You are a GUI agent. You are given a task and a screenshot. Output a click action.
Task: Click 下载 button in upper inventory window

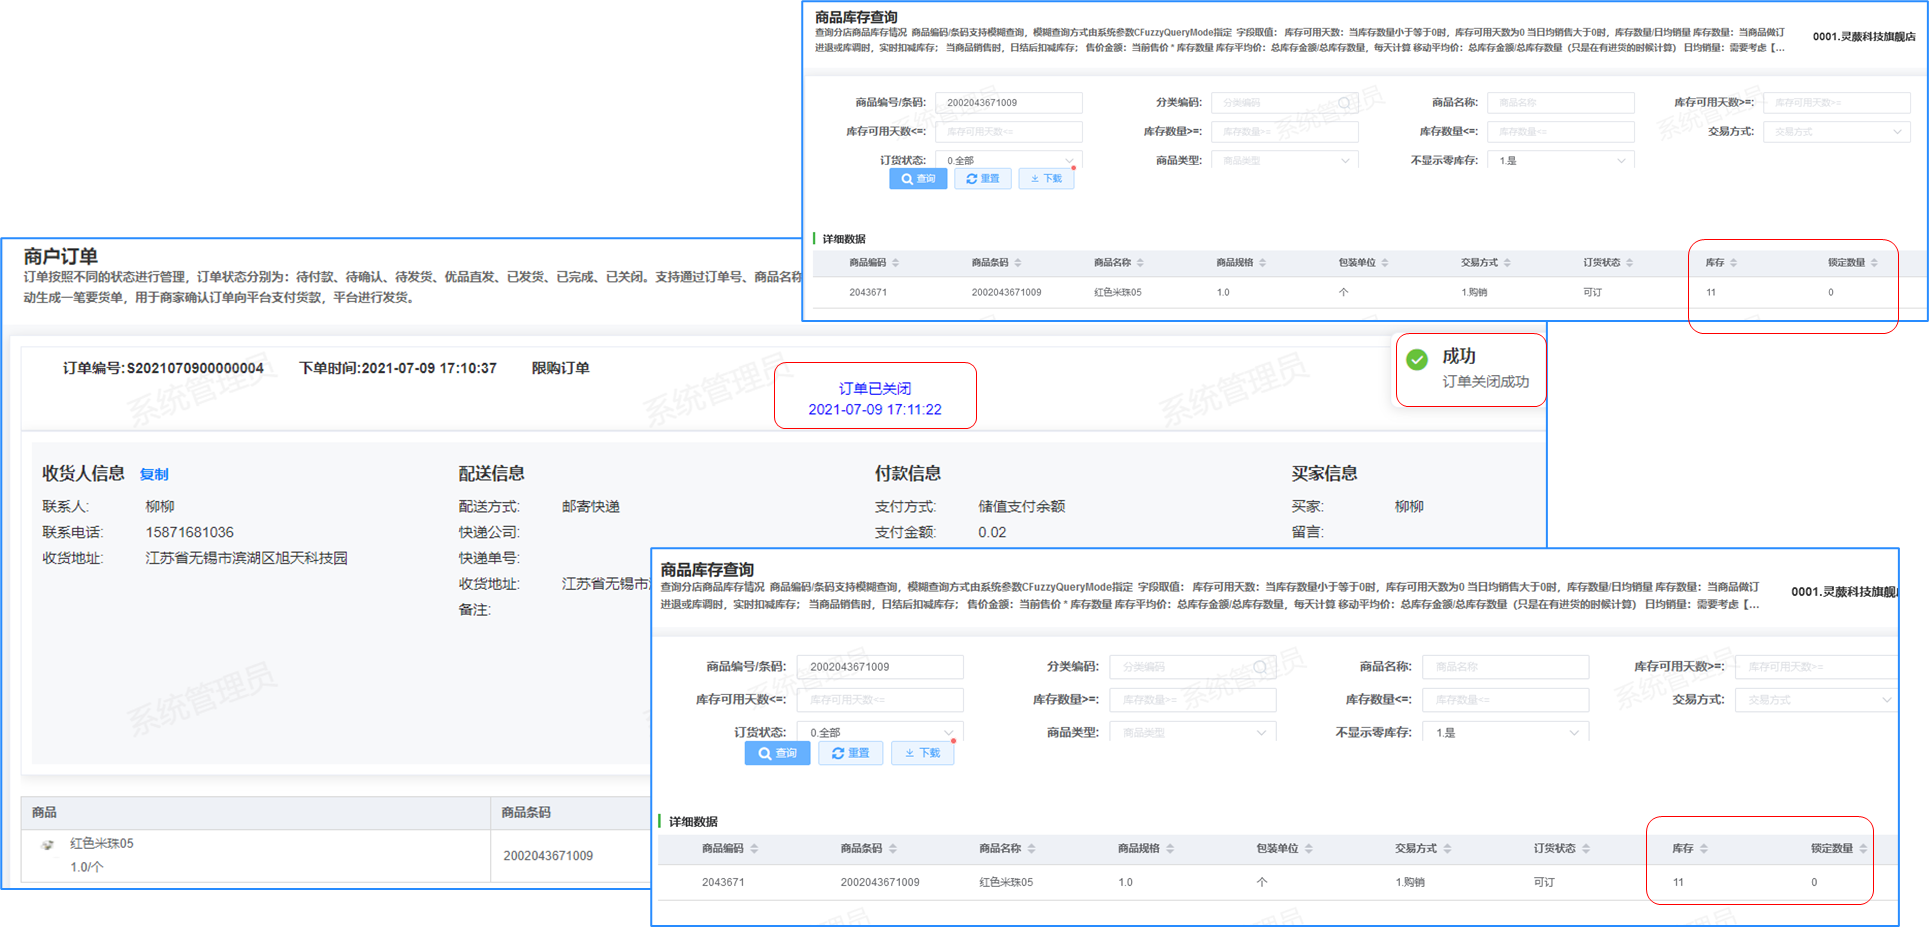pos(1046,179)
